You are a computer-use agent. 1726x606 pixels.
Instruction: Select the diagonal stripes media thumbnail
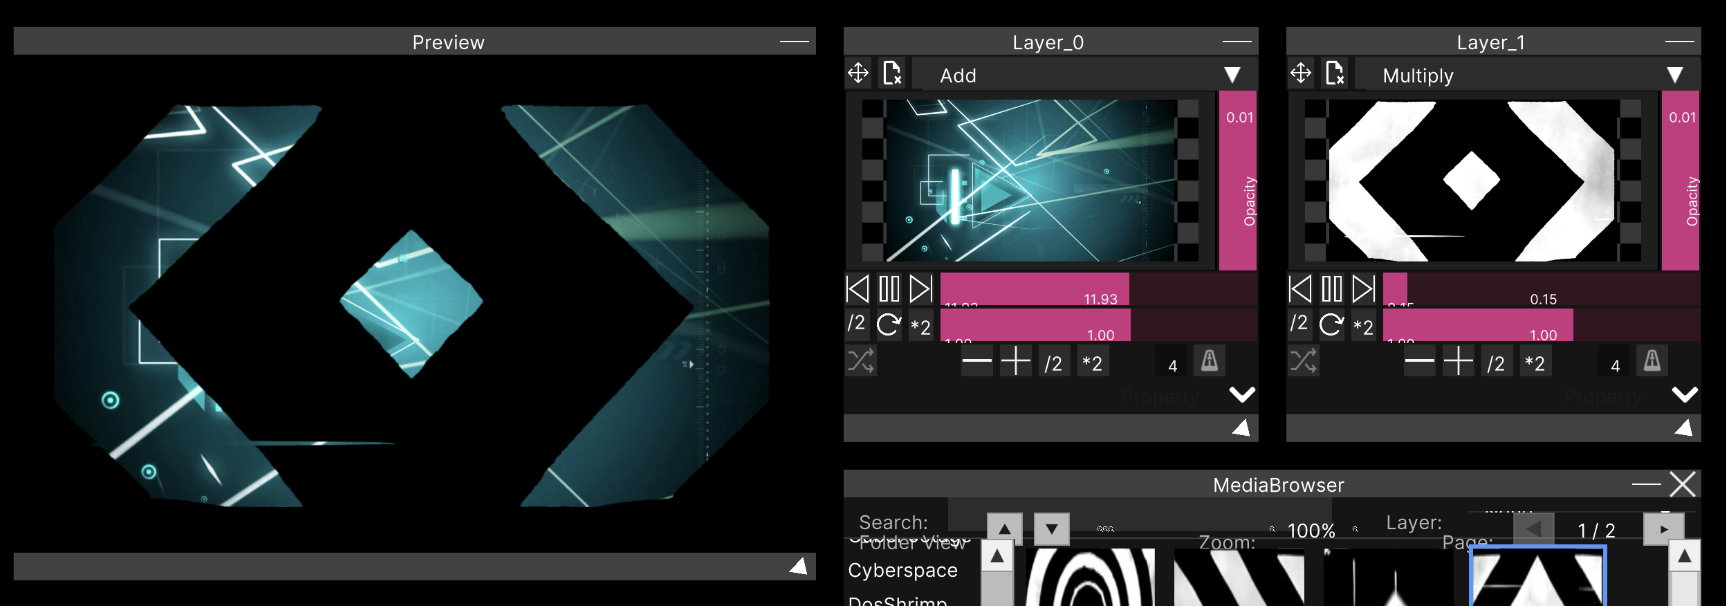(1239, 577)
